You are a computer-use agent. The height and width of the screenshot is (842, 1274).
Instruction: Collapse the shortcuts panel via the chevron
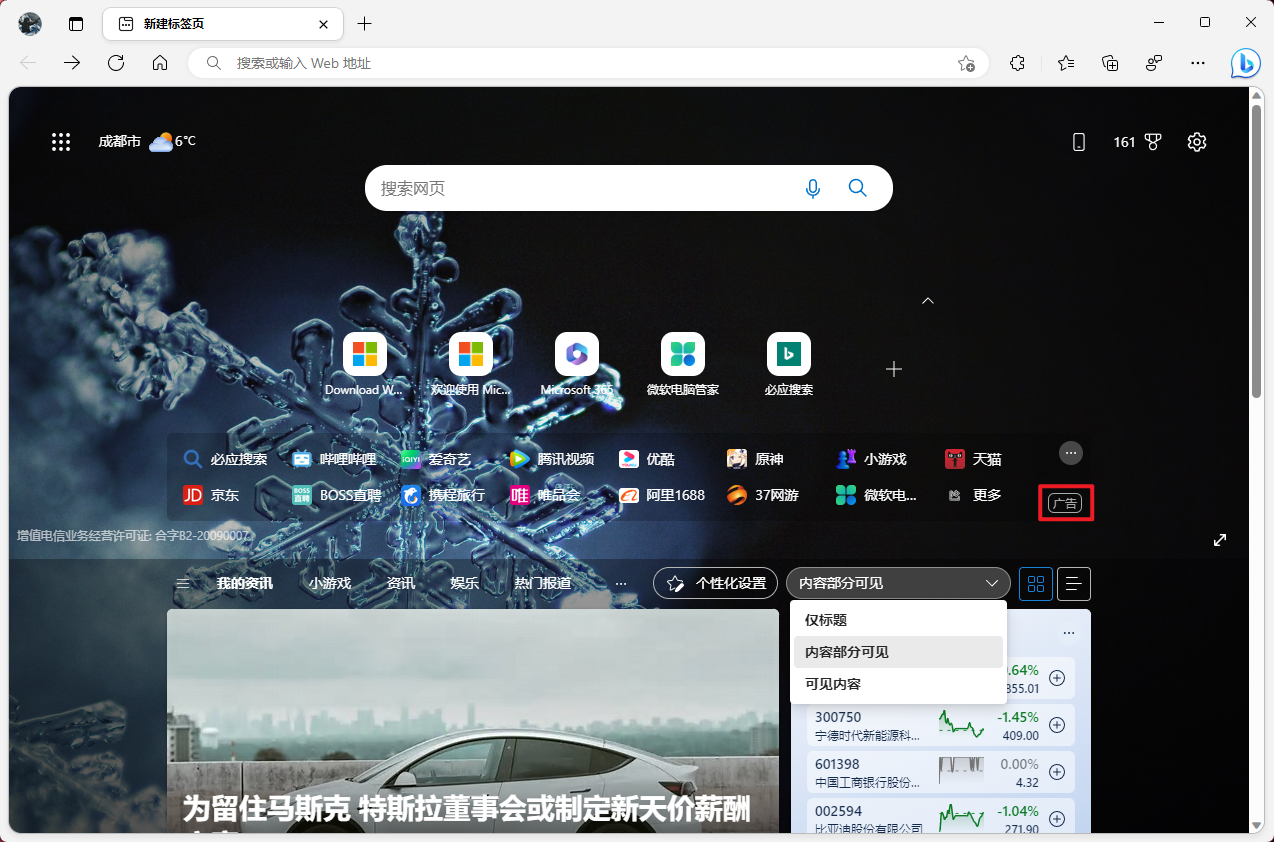pyautogui.click(x=927, y=299)
